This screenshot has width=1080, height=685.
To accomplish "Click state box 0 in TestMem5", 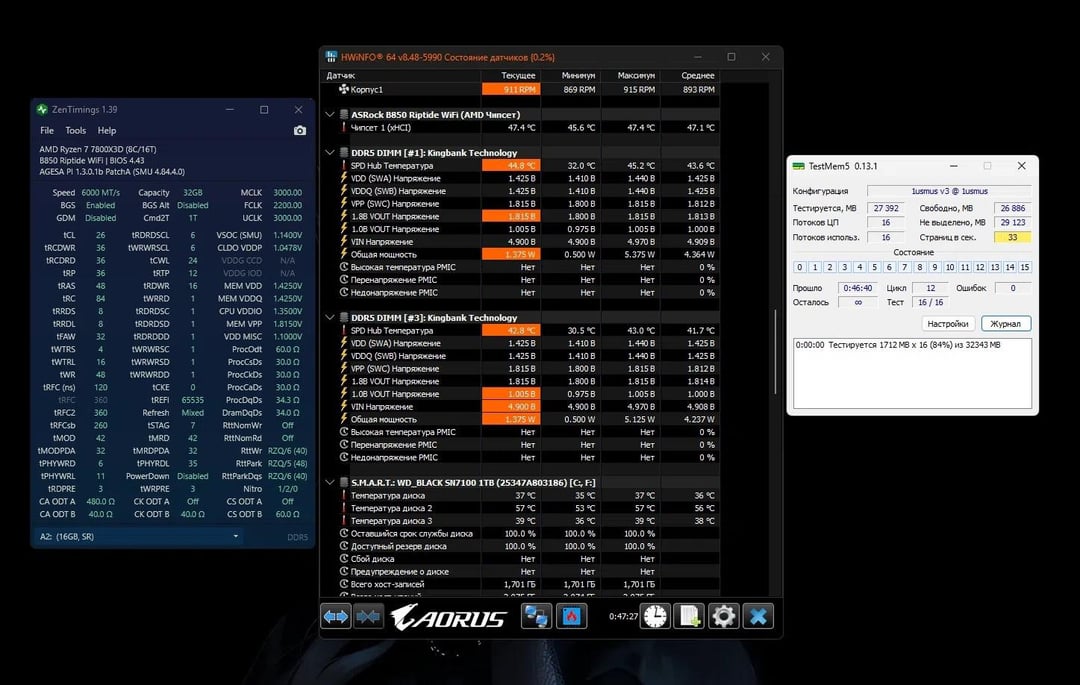I will pos(800,267).
